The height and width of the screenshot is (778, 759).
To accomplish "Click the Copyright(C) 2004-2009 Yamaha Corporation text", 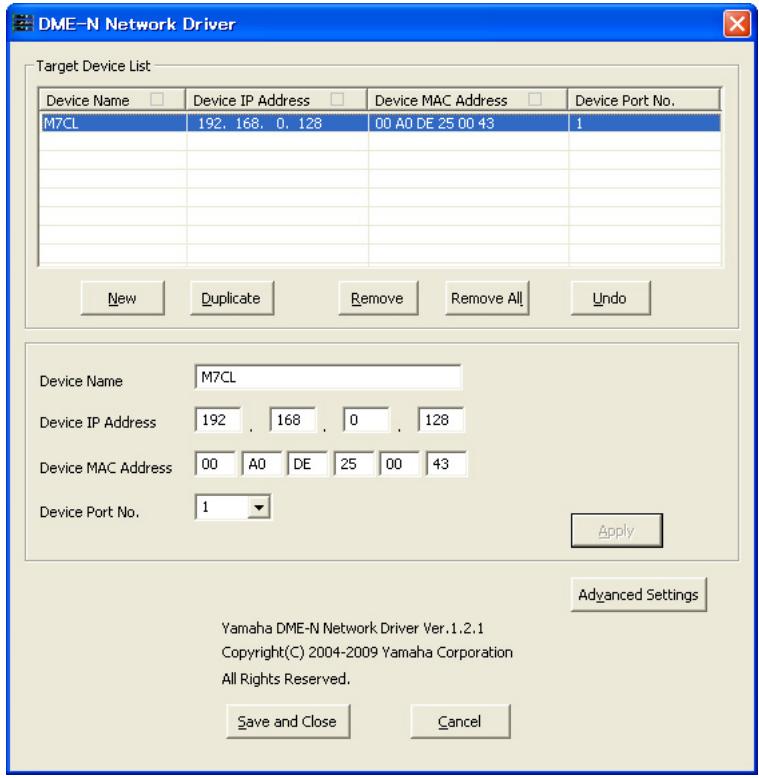I will tap(367, 652).
